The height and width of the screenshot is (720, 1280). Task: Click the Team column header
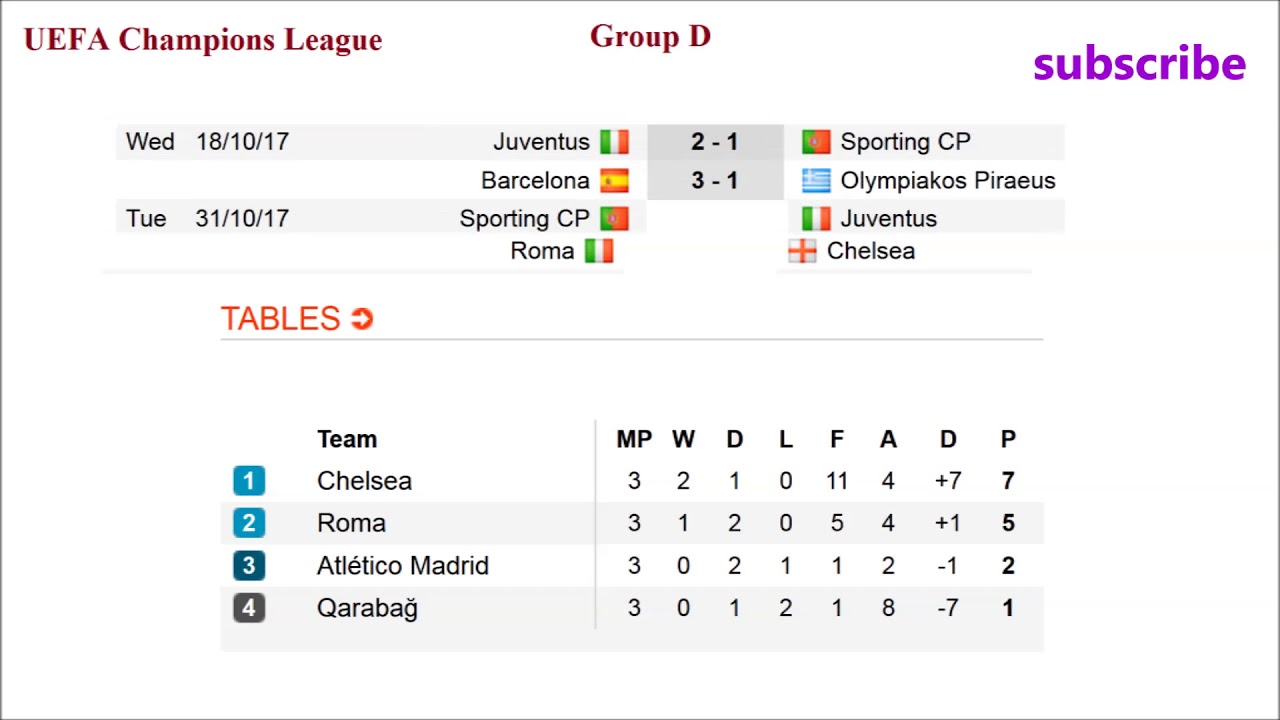(347, 439)
